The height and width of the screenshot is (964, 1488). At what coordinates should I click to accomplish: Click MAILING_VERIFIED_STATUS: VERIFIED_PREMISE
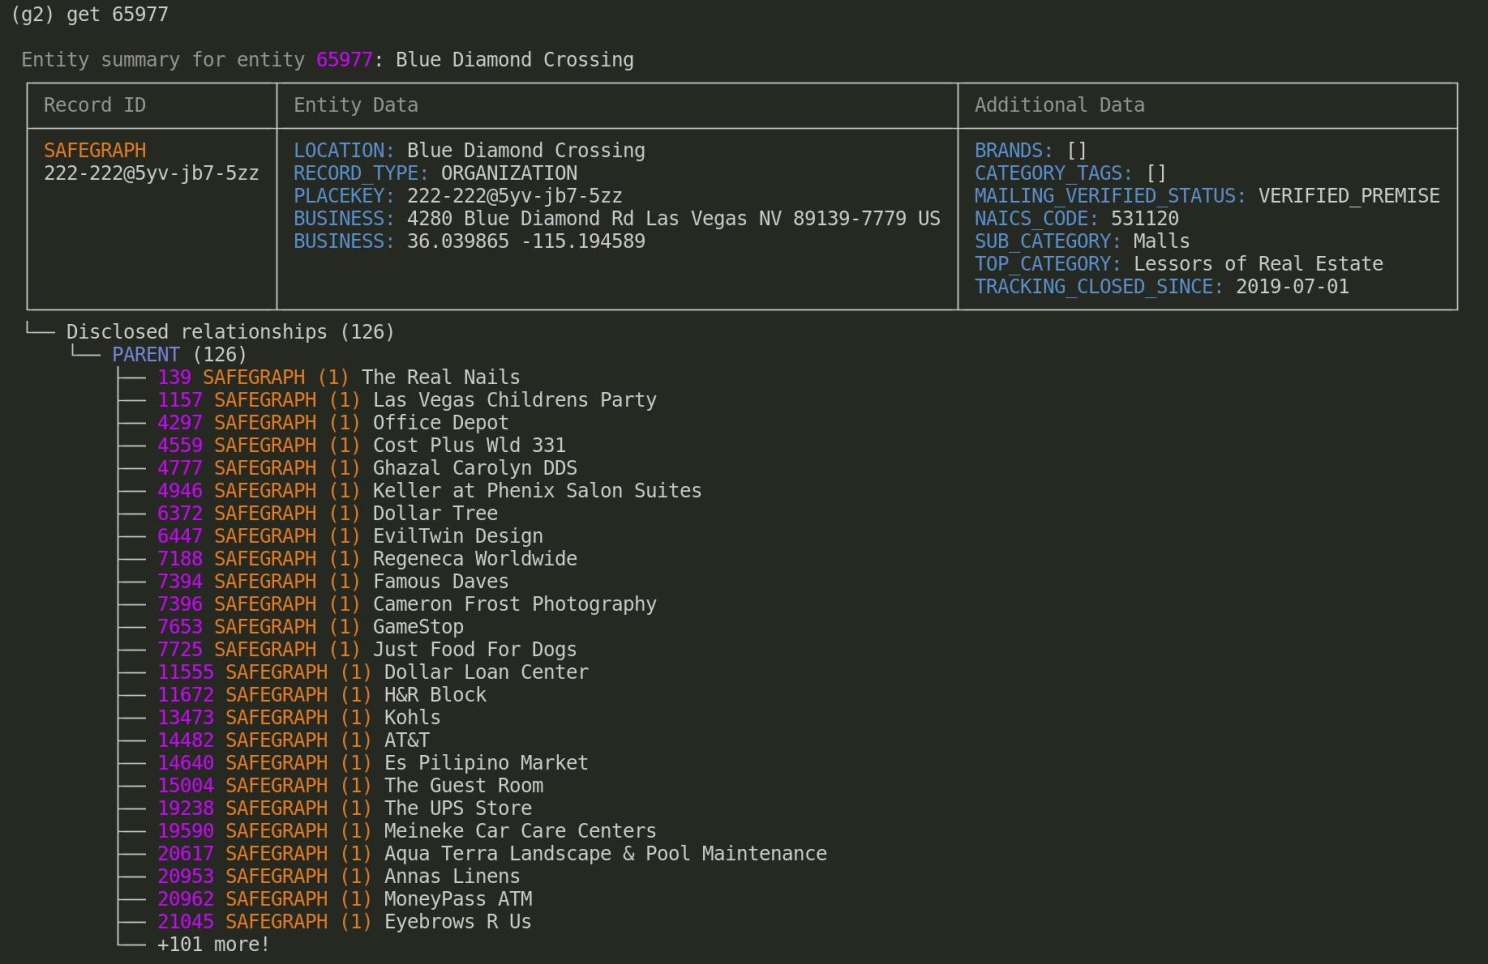pyautogui.click(x=1207, y=196)
